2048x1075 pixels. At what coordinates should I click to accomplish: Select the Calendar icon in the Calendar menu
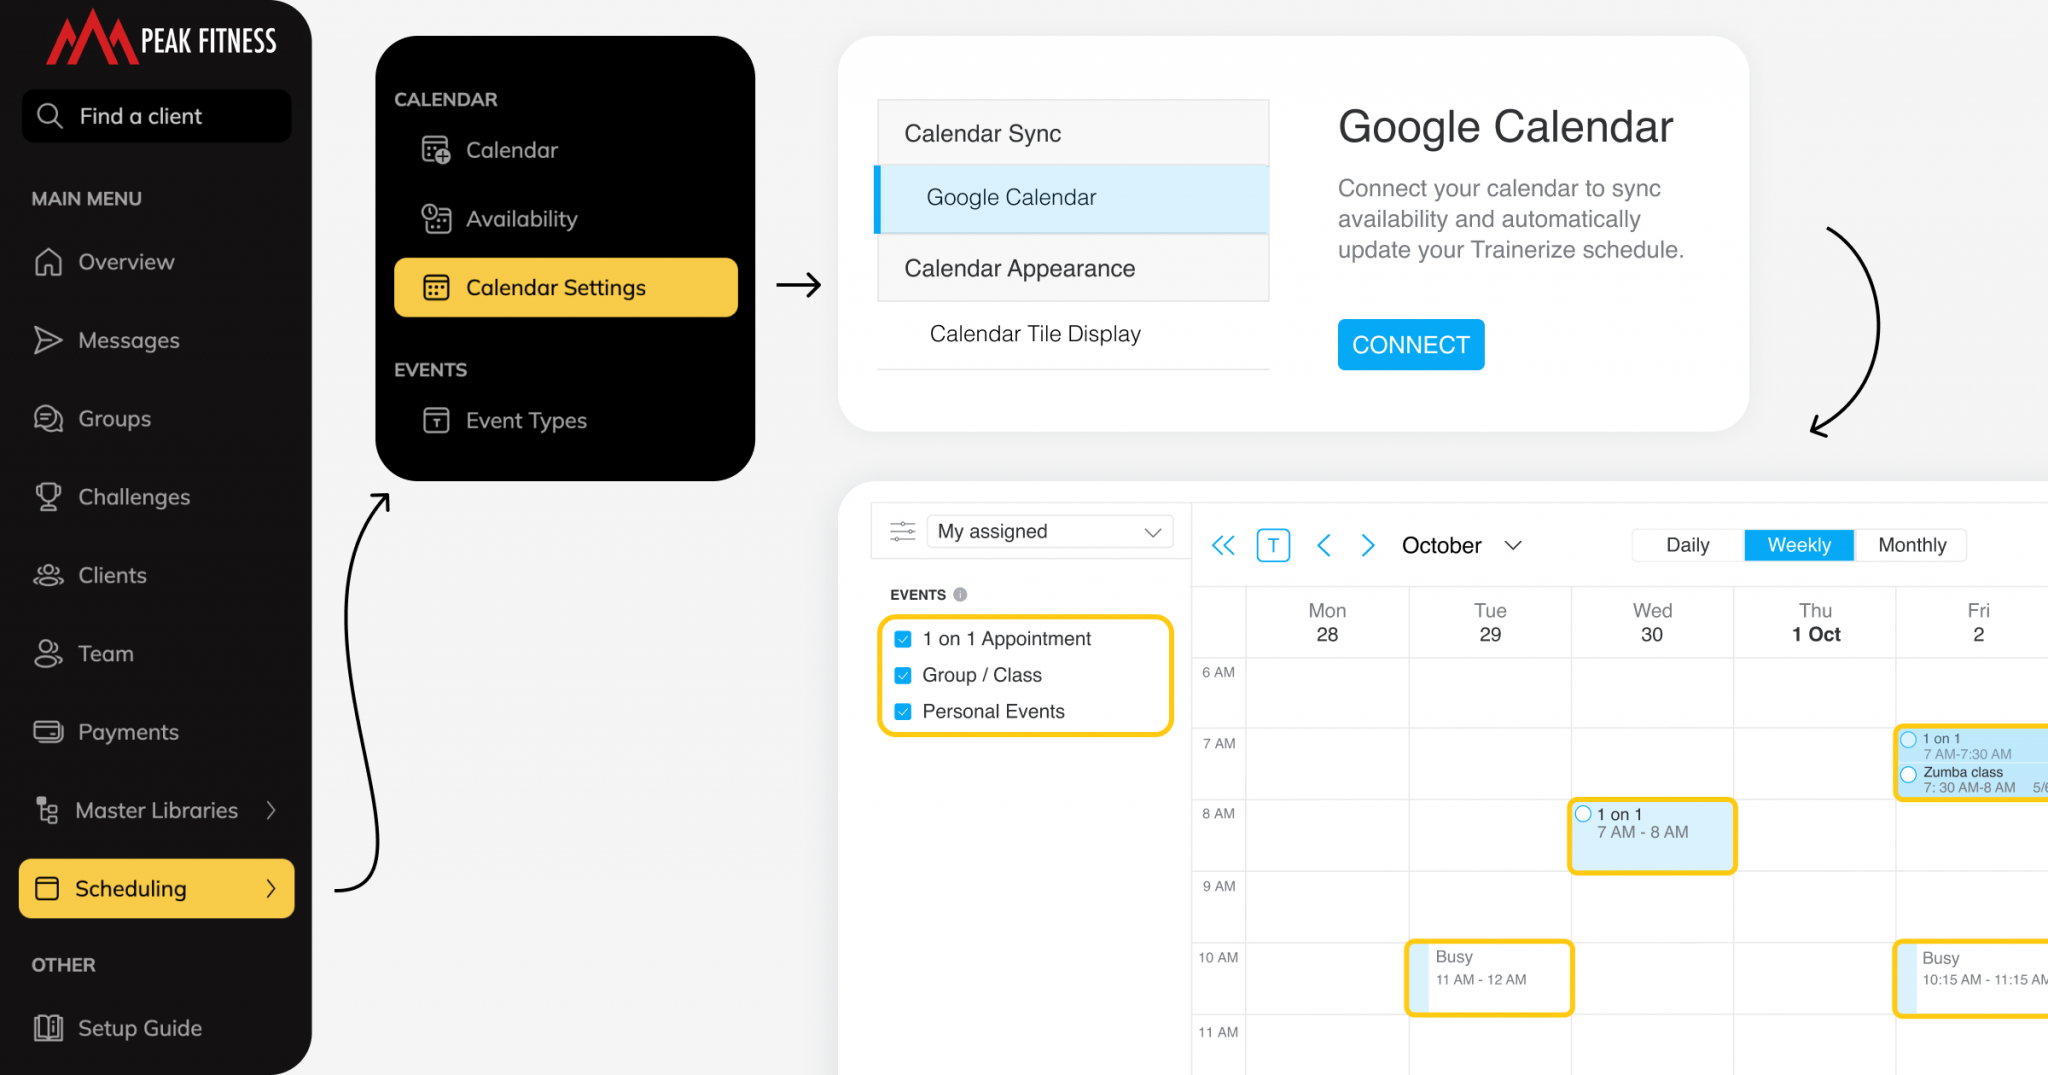point(437,150)
